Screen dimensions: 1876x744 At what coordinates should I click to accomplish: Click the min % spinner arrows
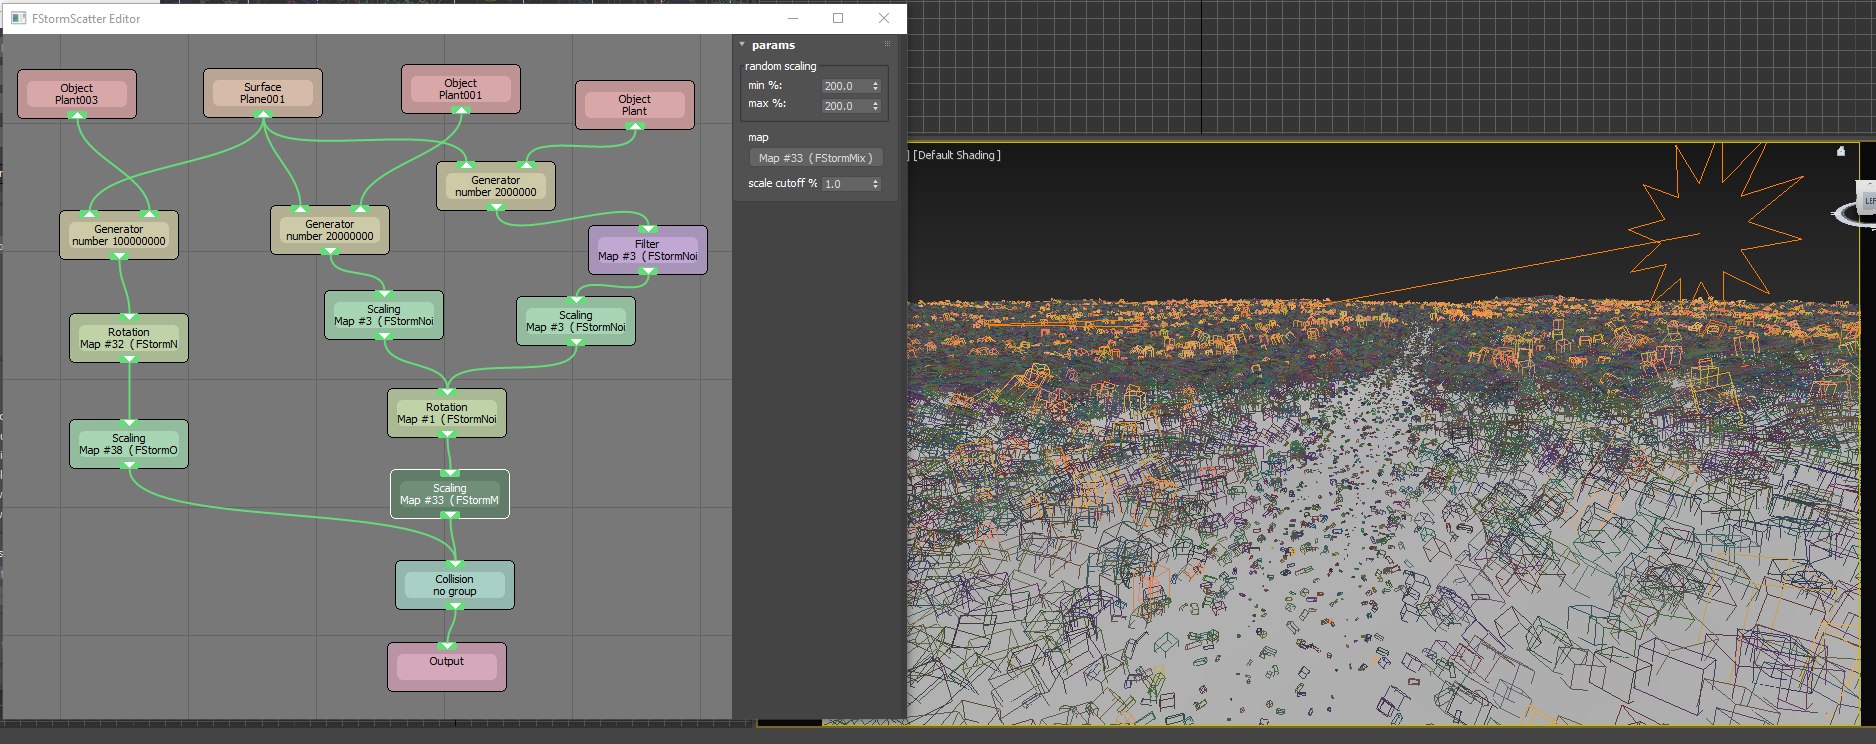876,86
